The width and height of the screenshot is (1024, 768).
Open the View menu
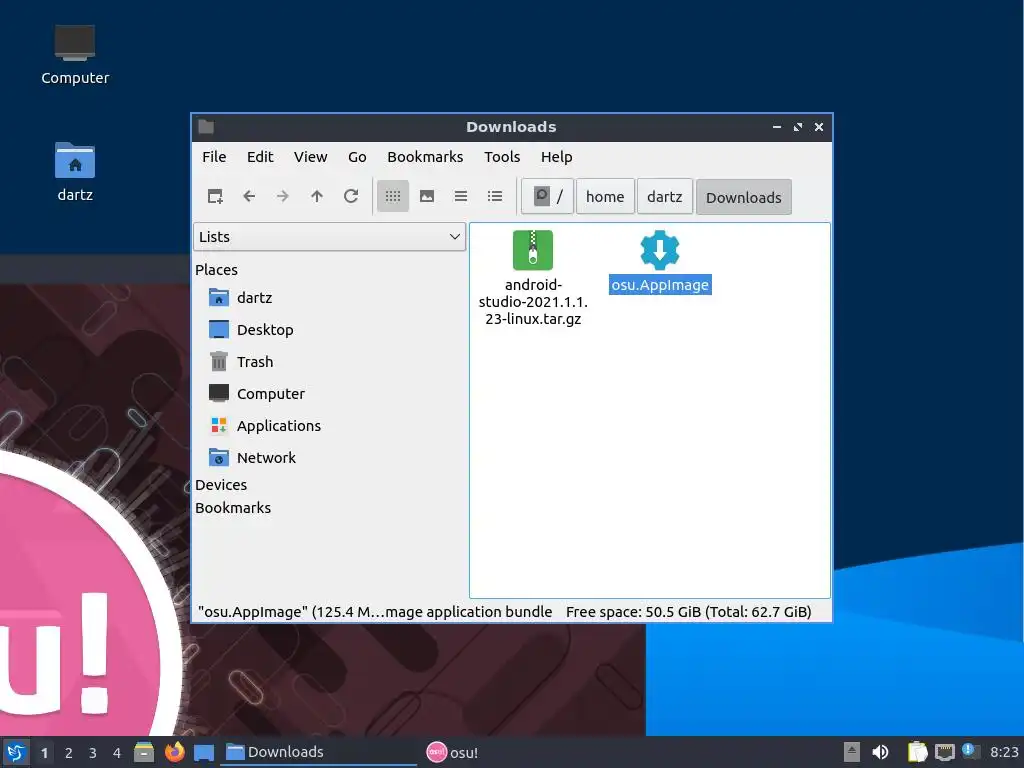pos(310,157)
